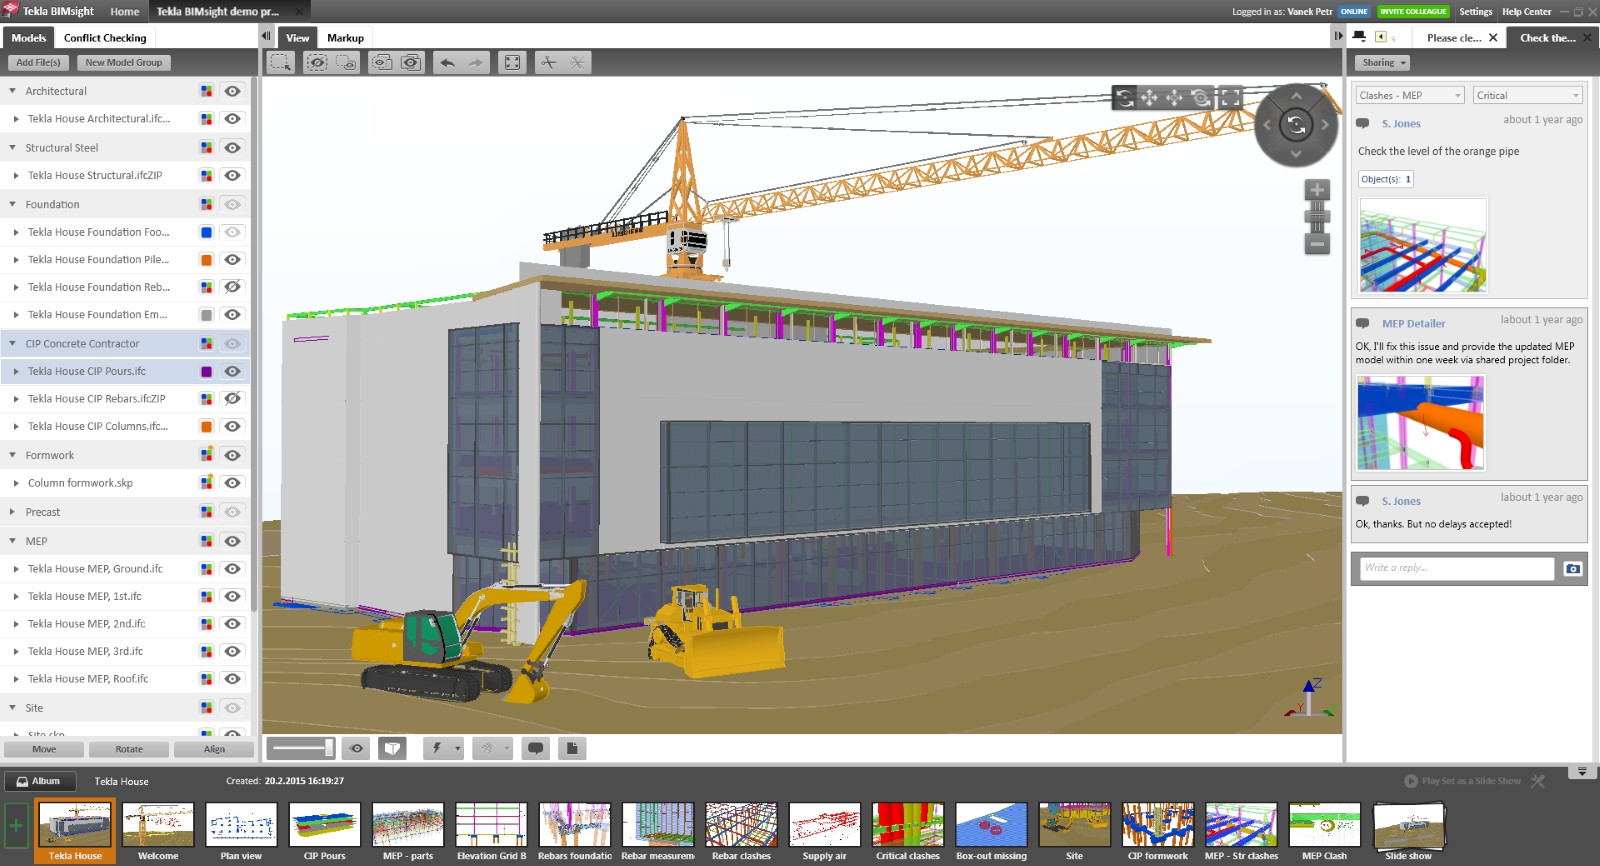The width and height of the screenshot is (1600, 866).
Task: Open the Clashes - MEP dropdown
Action: (1410, 96)
